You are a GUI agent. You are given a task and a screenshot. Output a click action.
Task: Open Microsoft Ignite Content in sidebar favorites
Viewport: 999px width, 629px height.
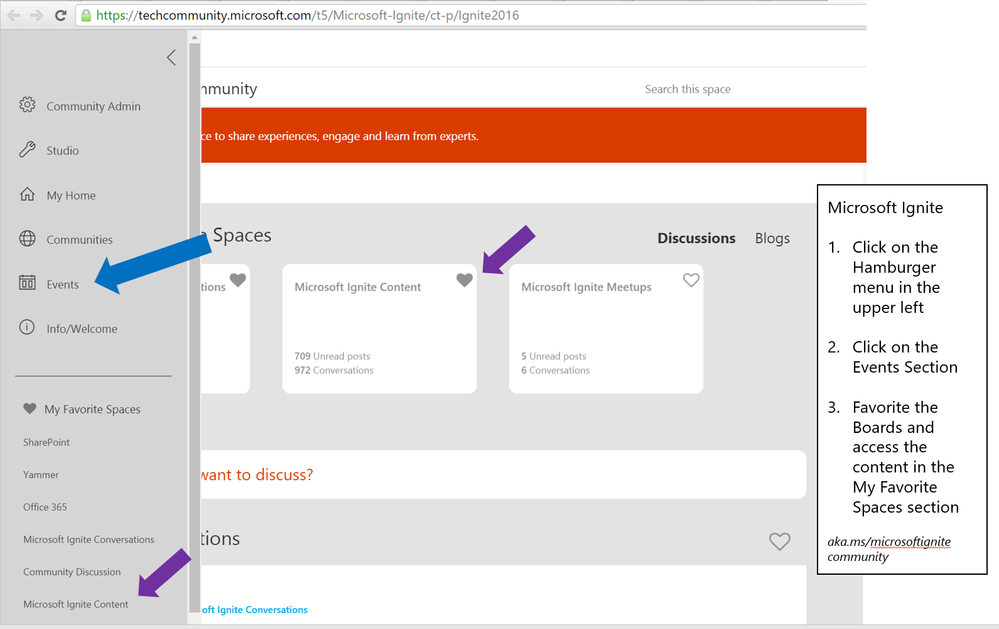click(76, 605)
